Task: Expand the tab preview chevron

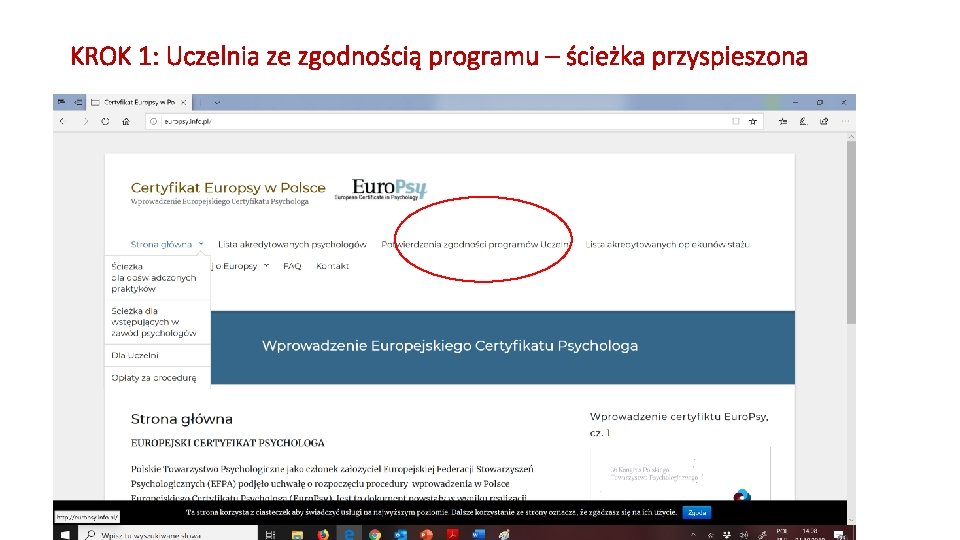Action: 217,102
